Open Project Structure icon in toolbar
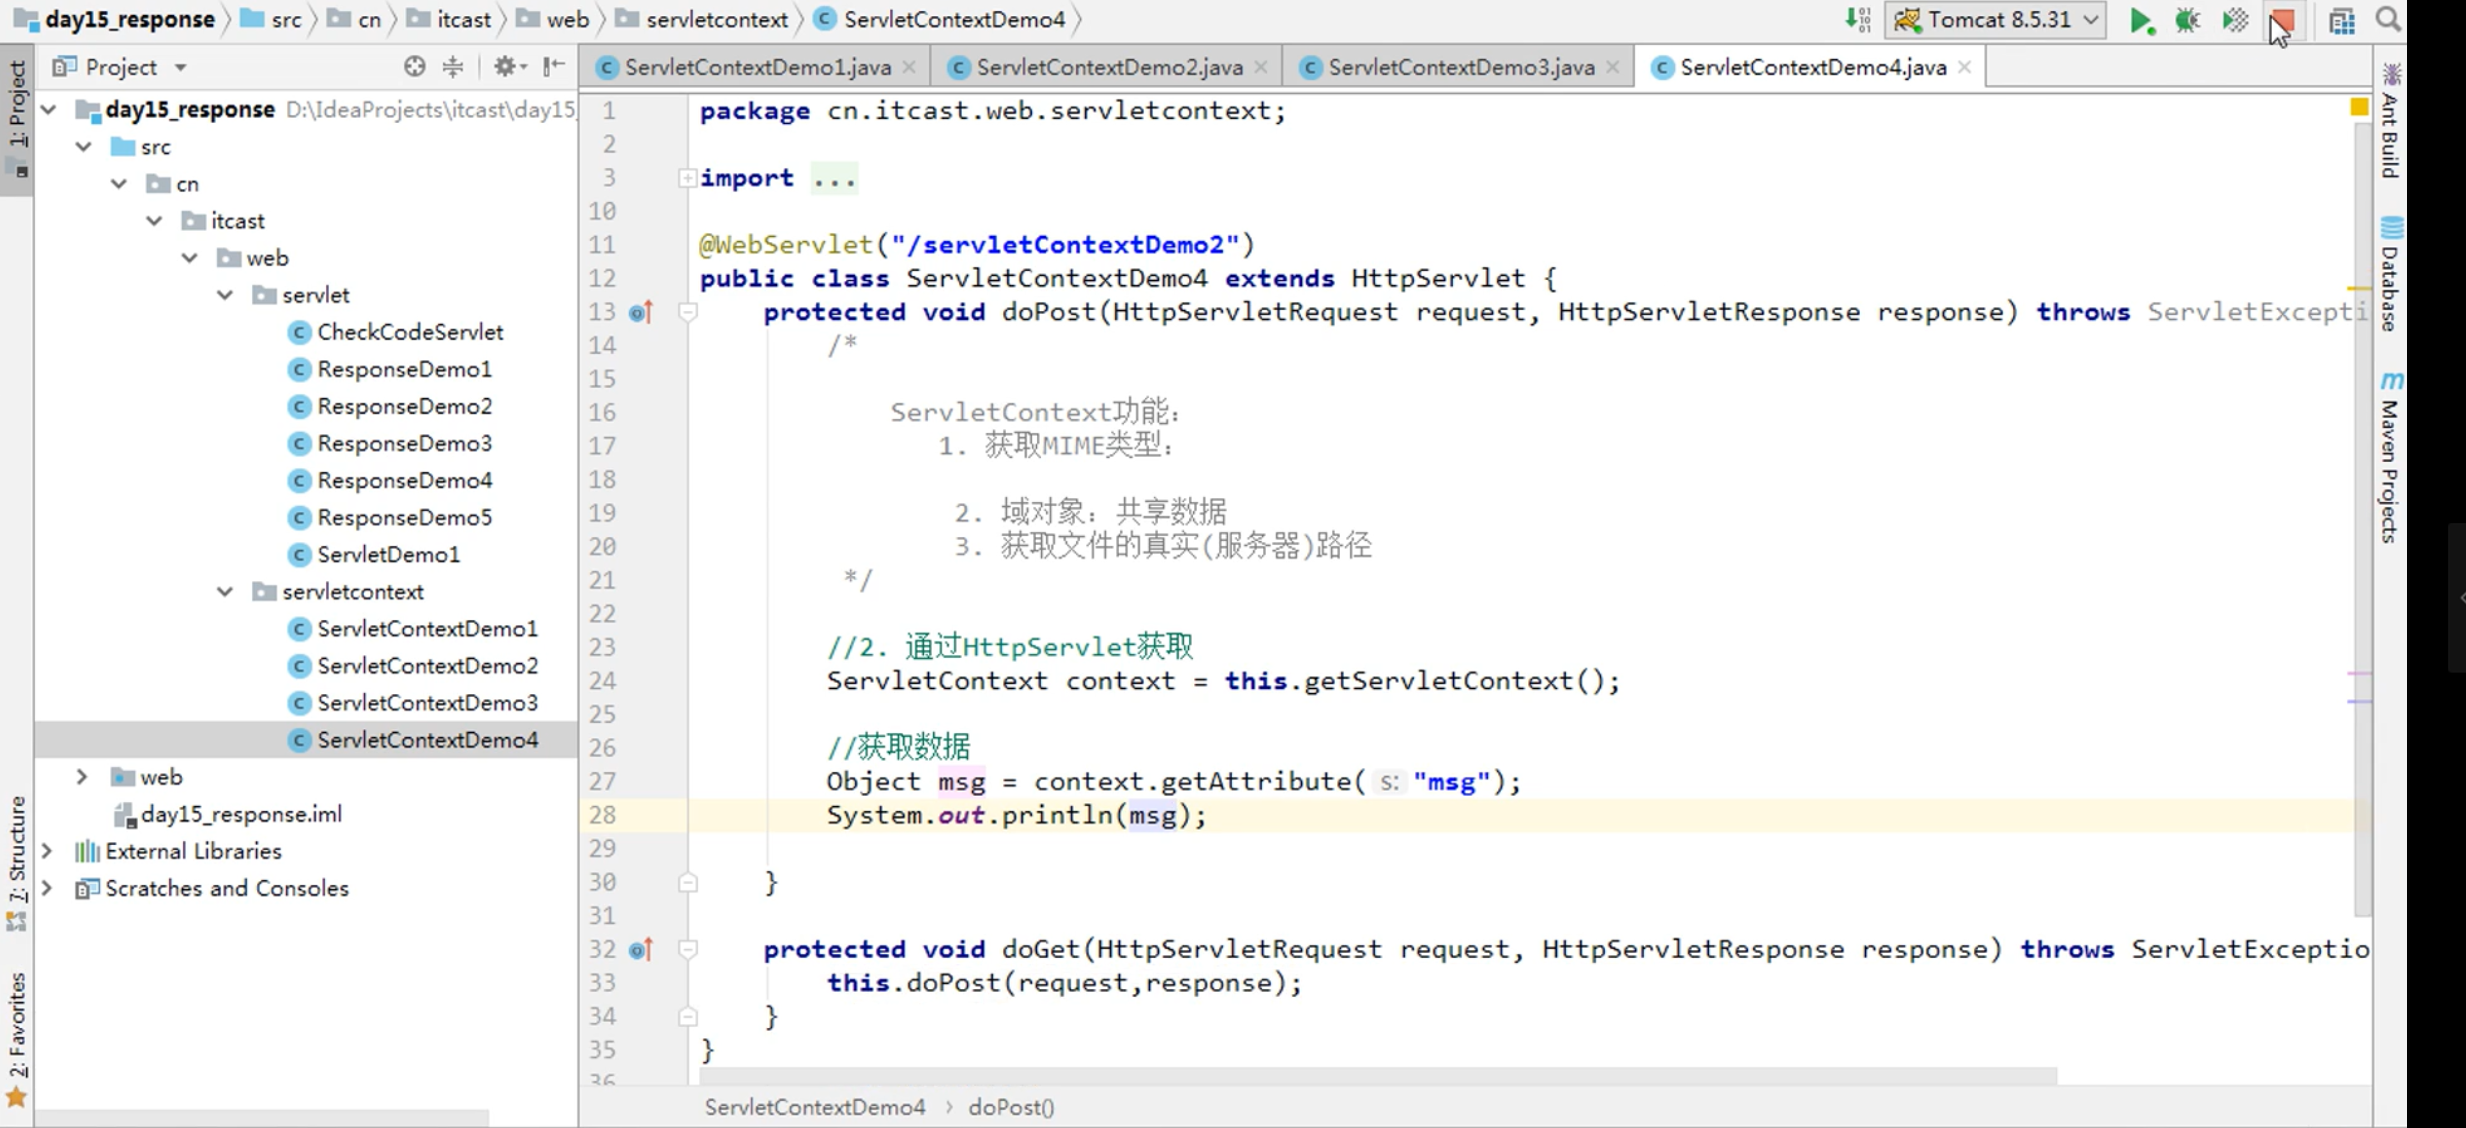Screen dimensions: 2466x1128 pos(2341,21)
